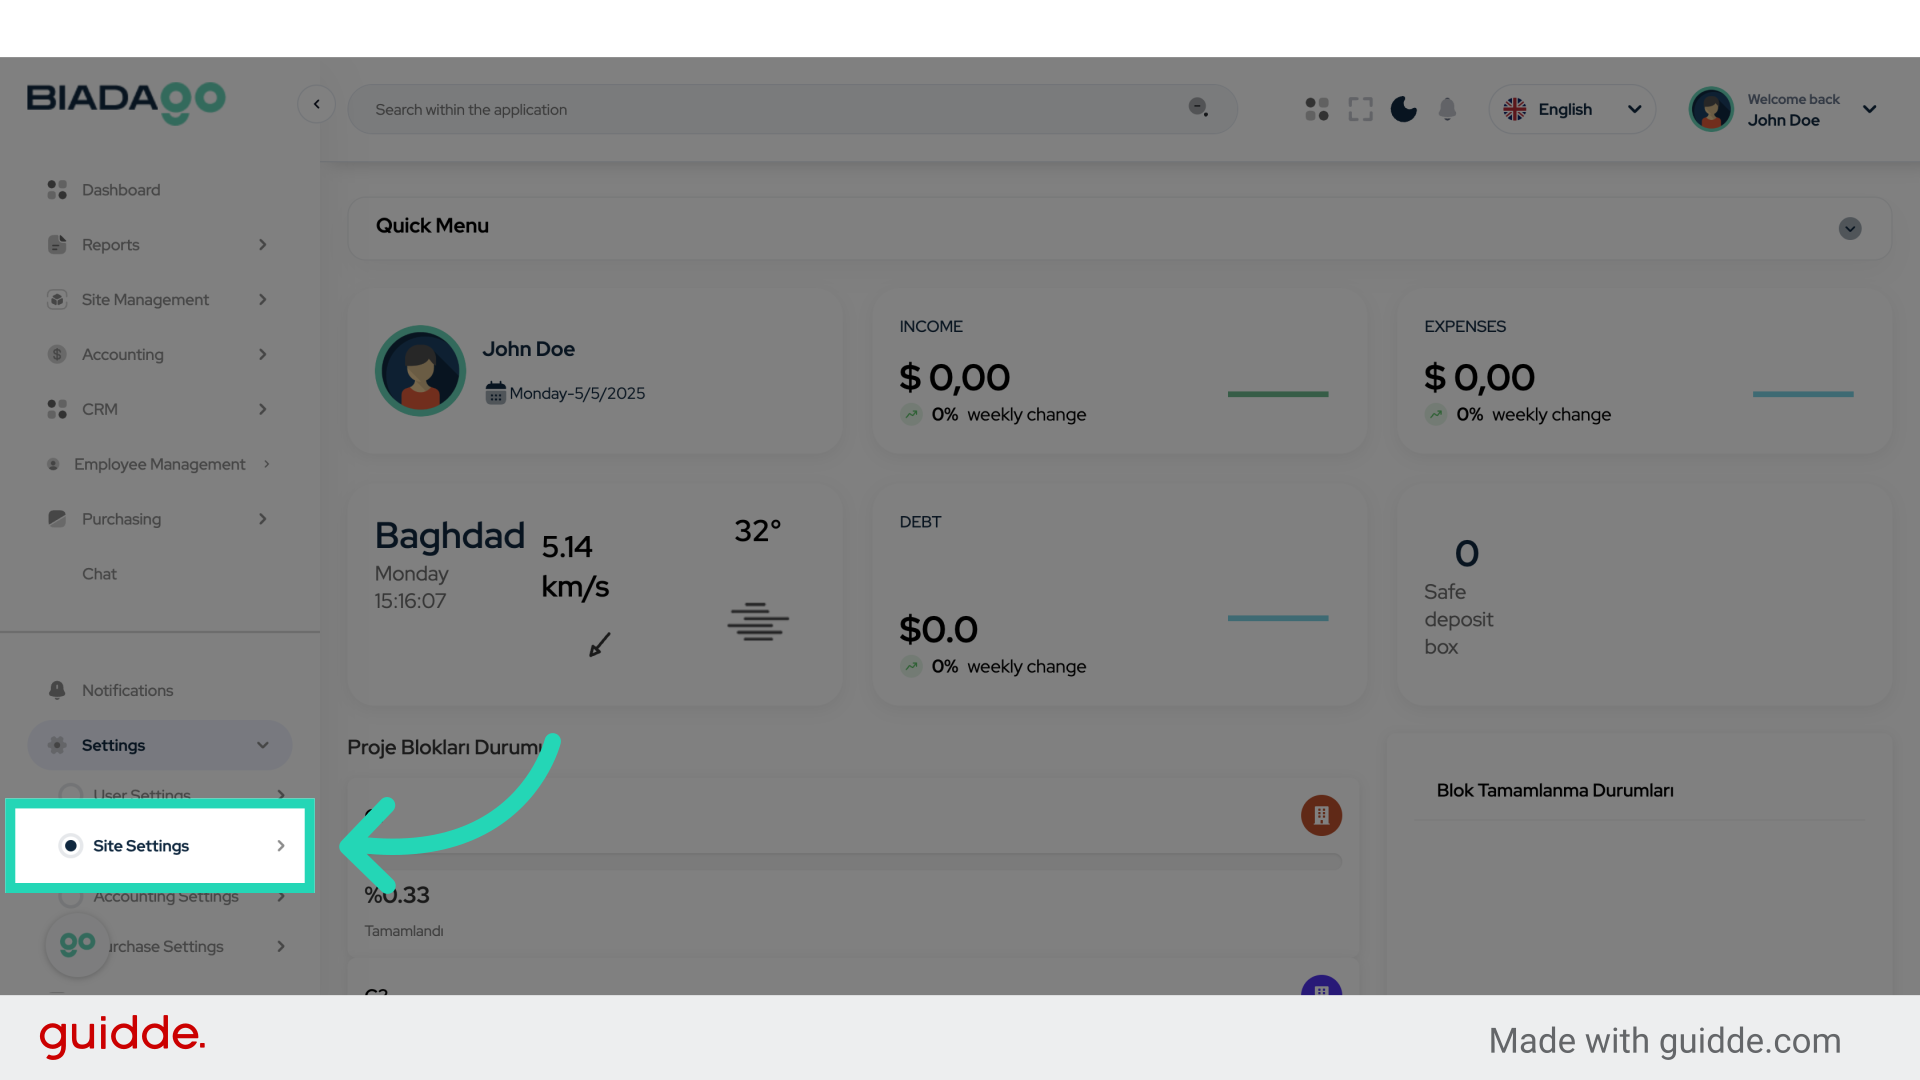The width and height of the screenshot is (1920, 1080).
Task: Click the BIADAGO logo
Action: 126,101
